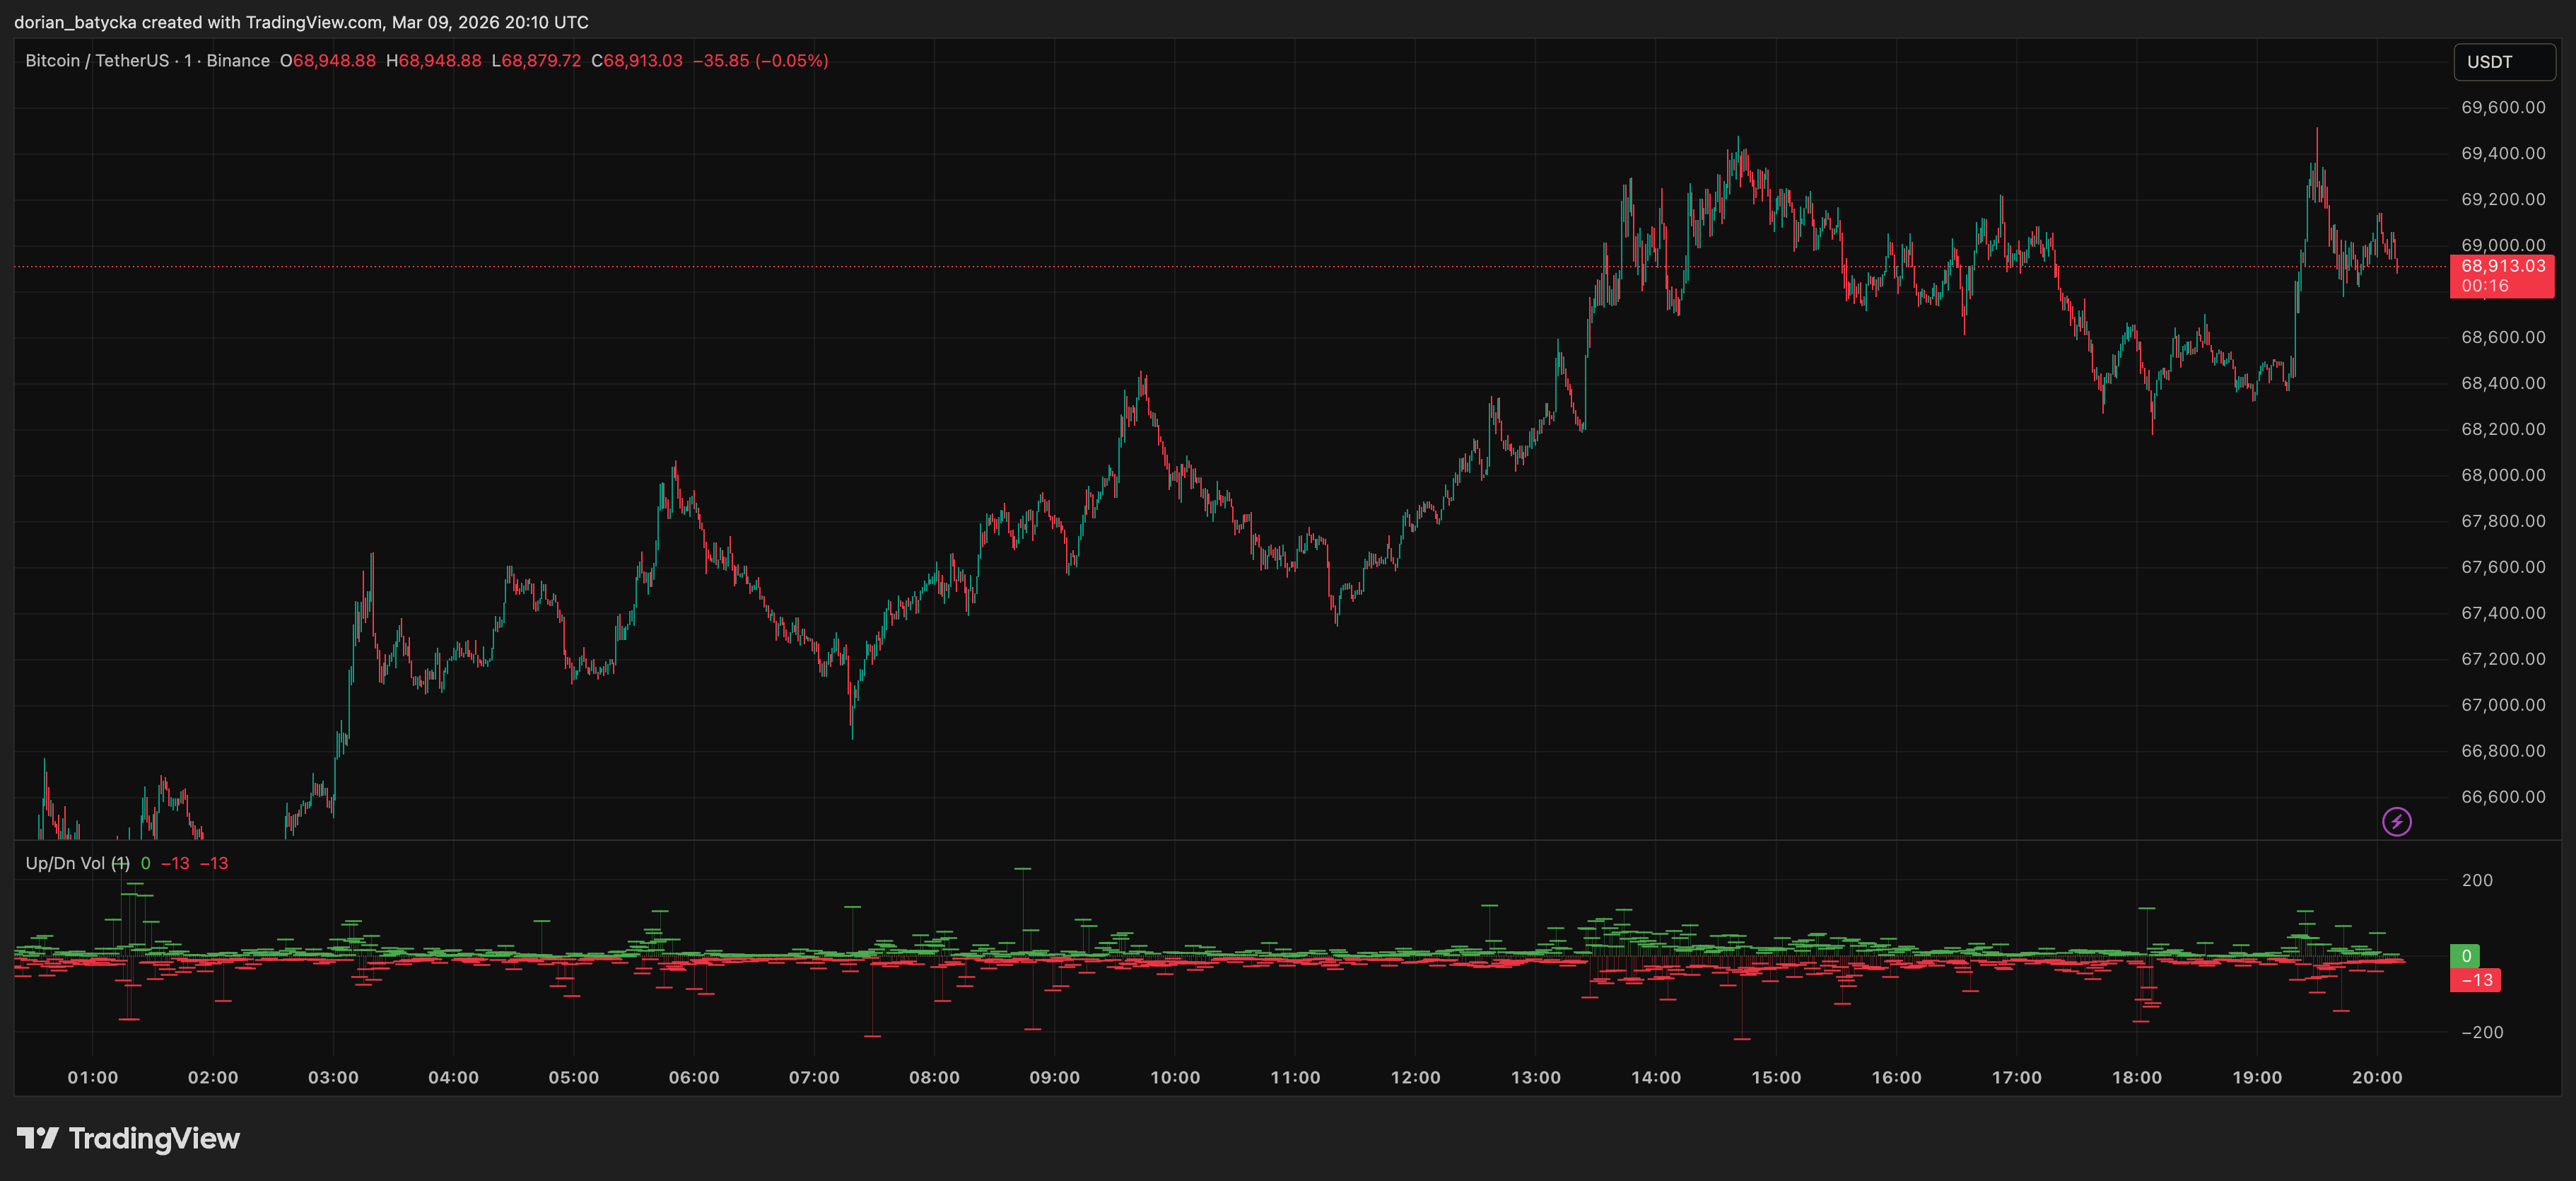Screen dimensions: 2576x1181
Task: Click the 06:00 time axis label
Action: point(694,1078)
